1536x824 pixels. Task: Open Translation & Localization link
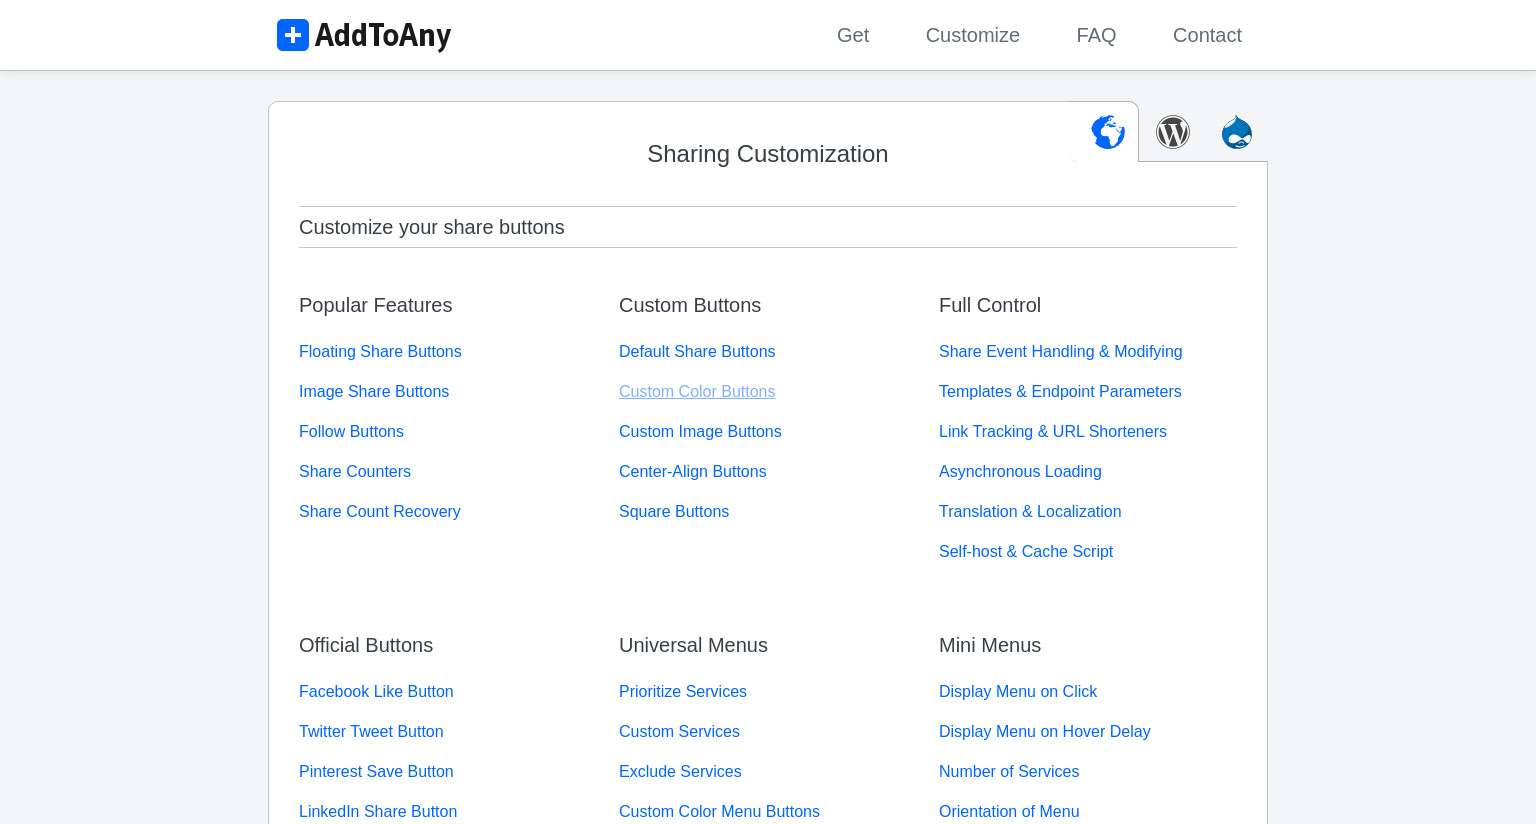point(1030,511)
